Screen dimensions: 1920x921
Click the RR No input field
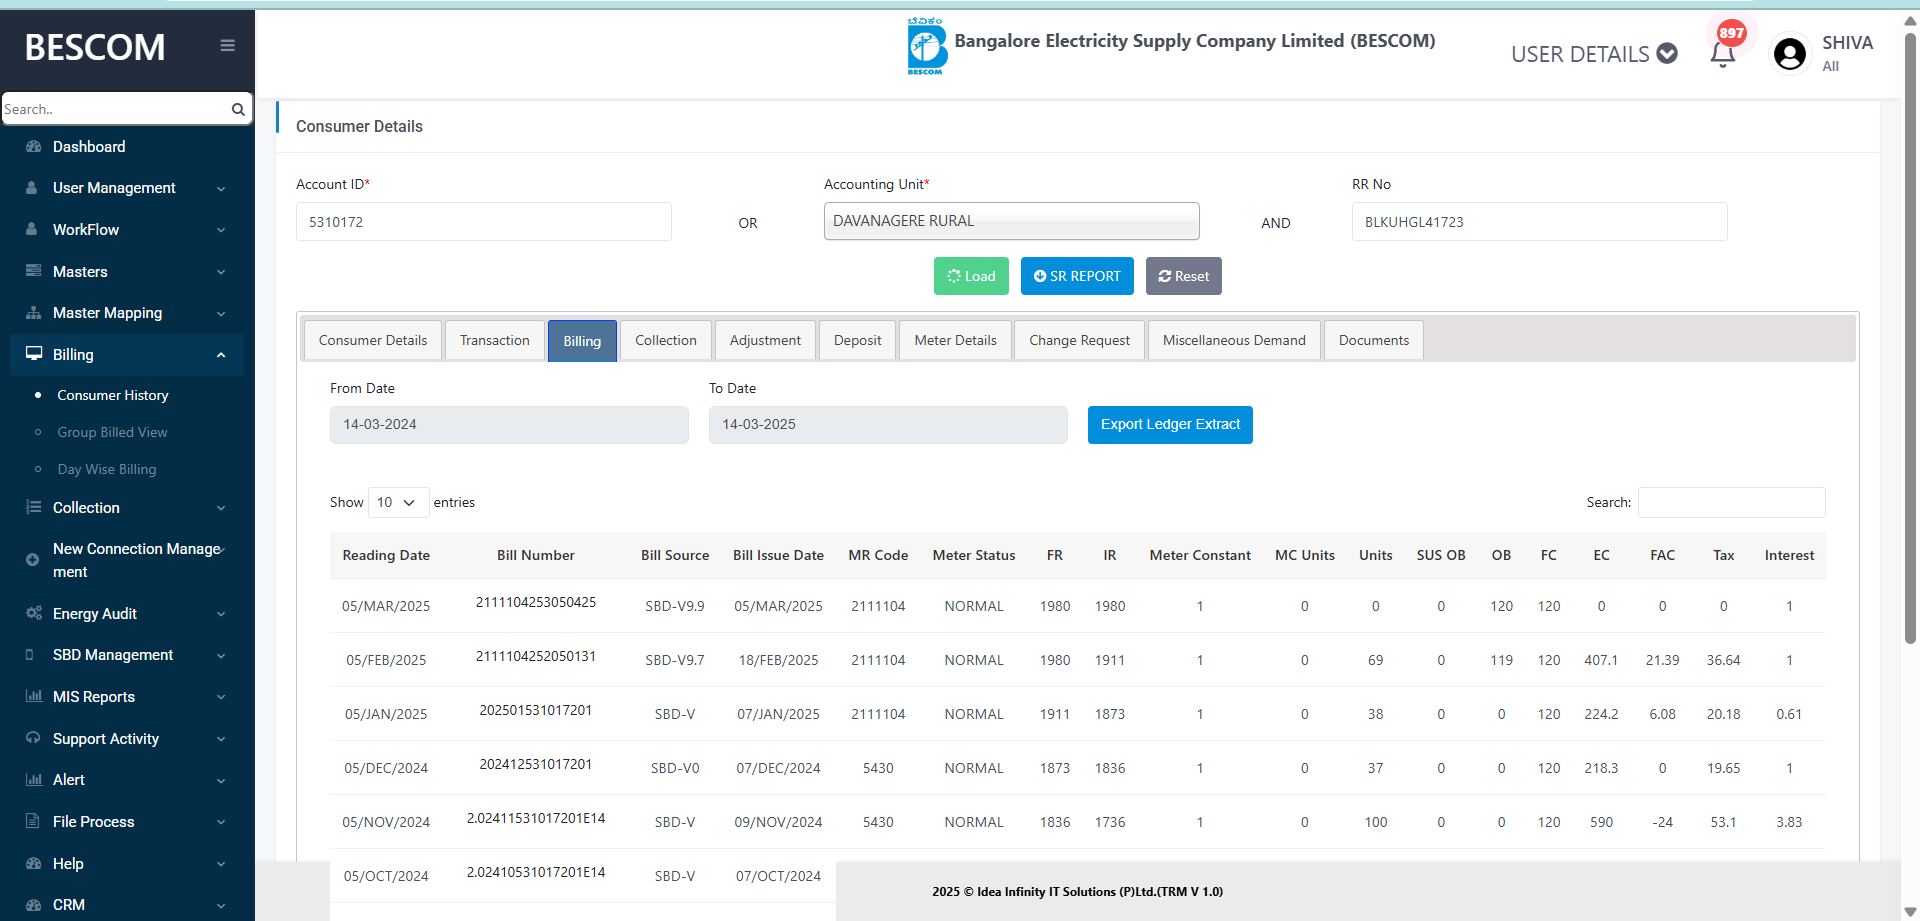[x=1540, y=221]
